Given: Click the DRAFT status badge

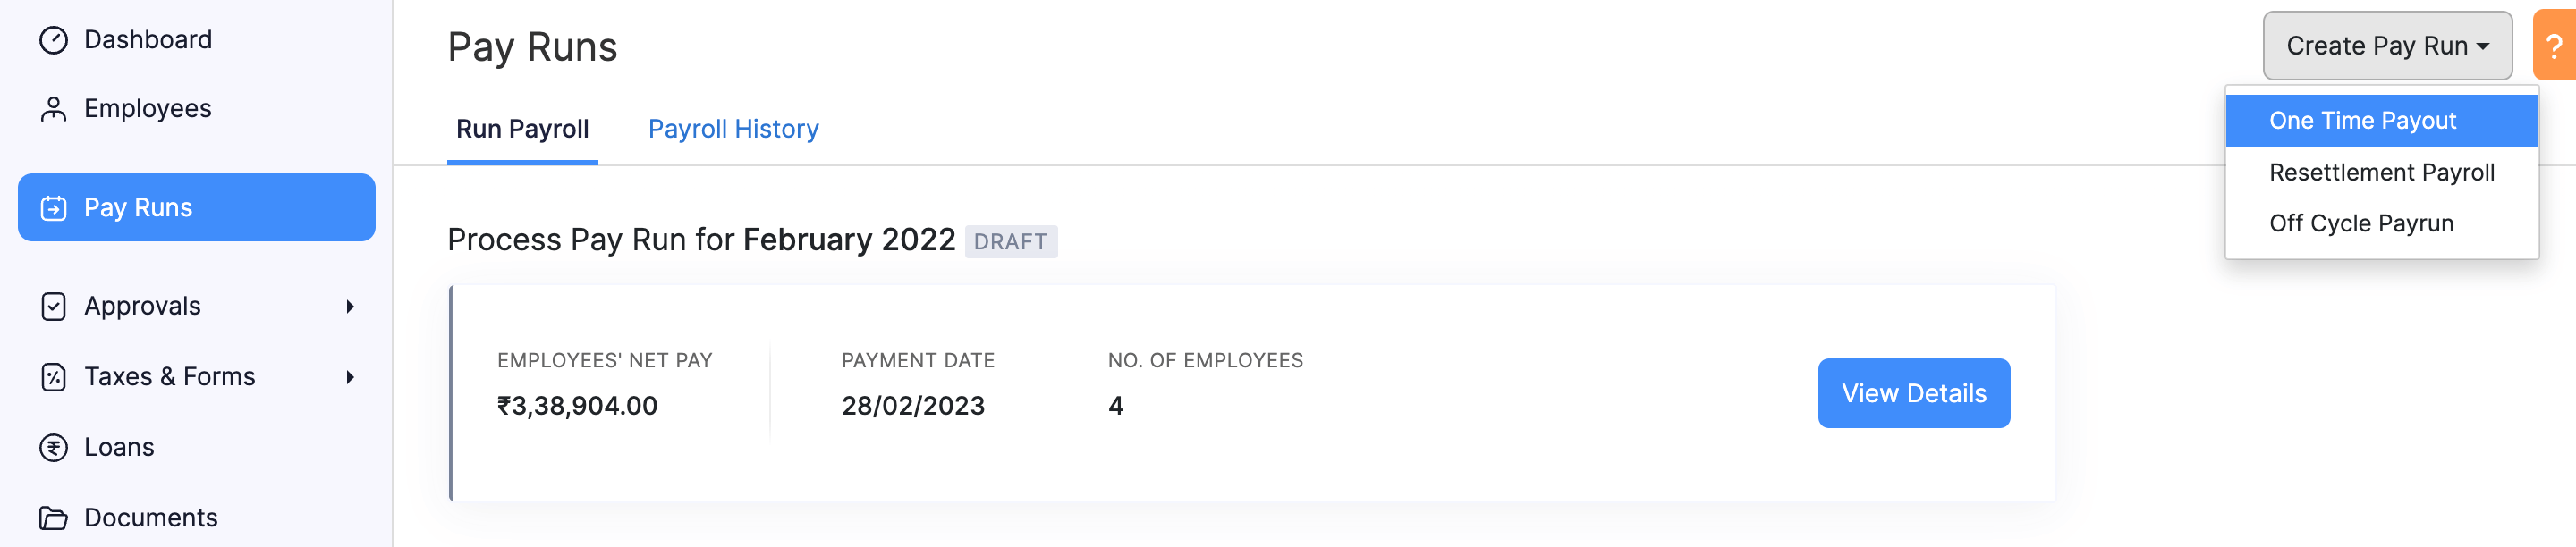Looking at the screenshot, I should pyautogui.click(x=1010, y=242).
